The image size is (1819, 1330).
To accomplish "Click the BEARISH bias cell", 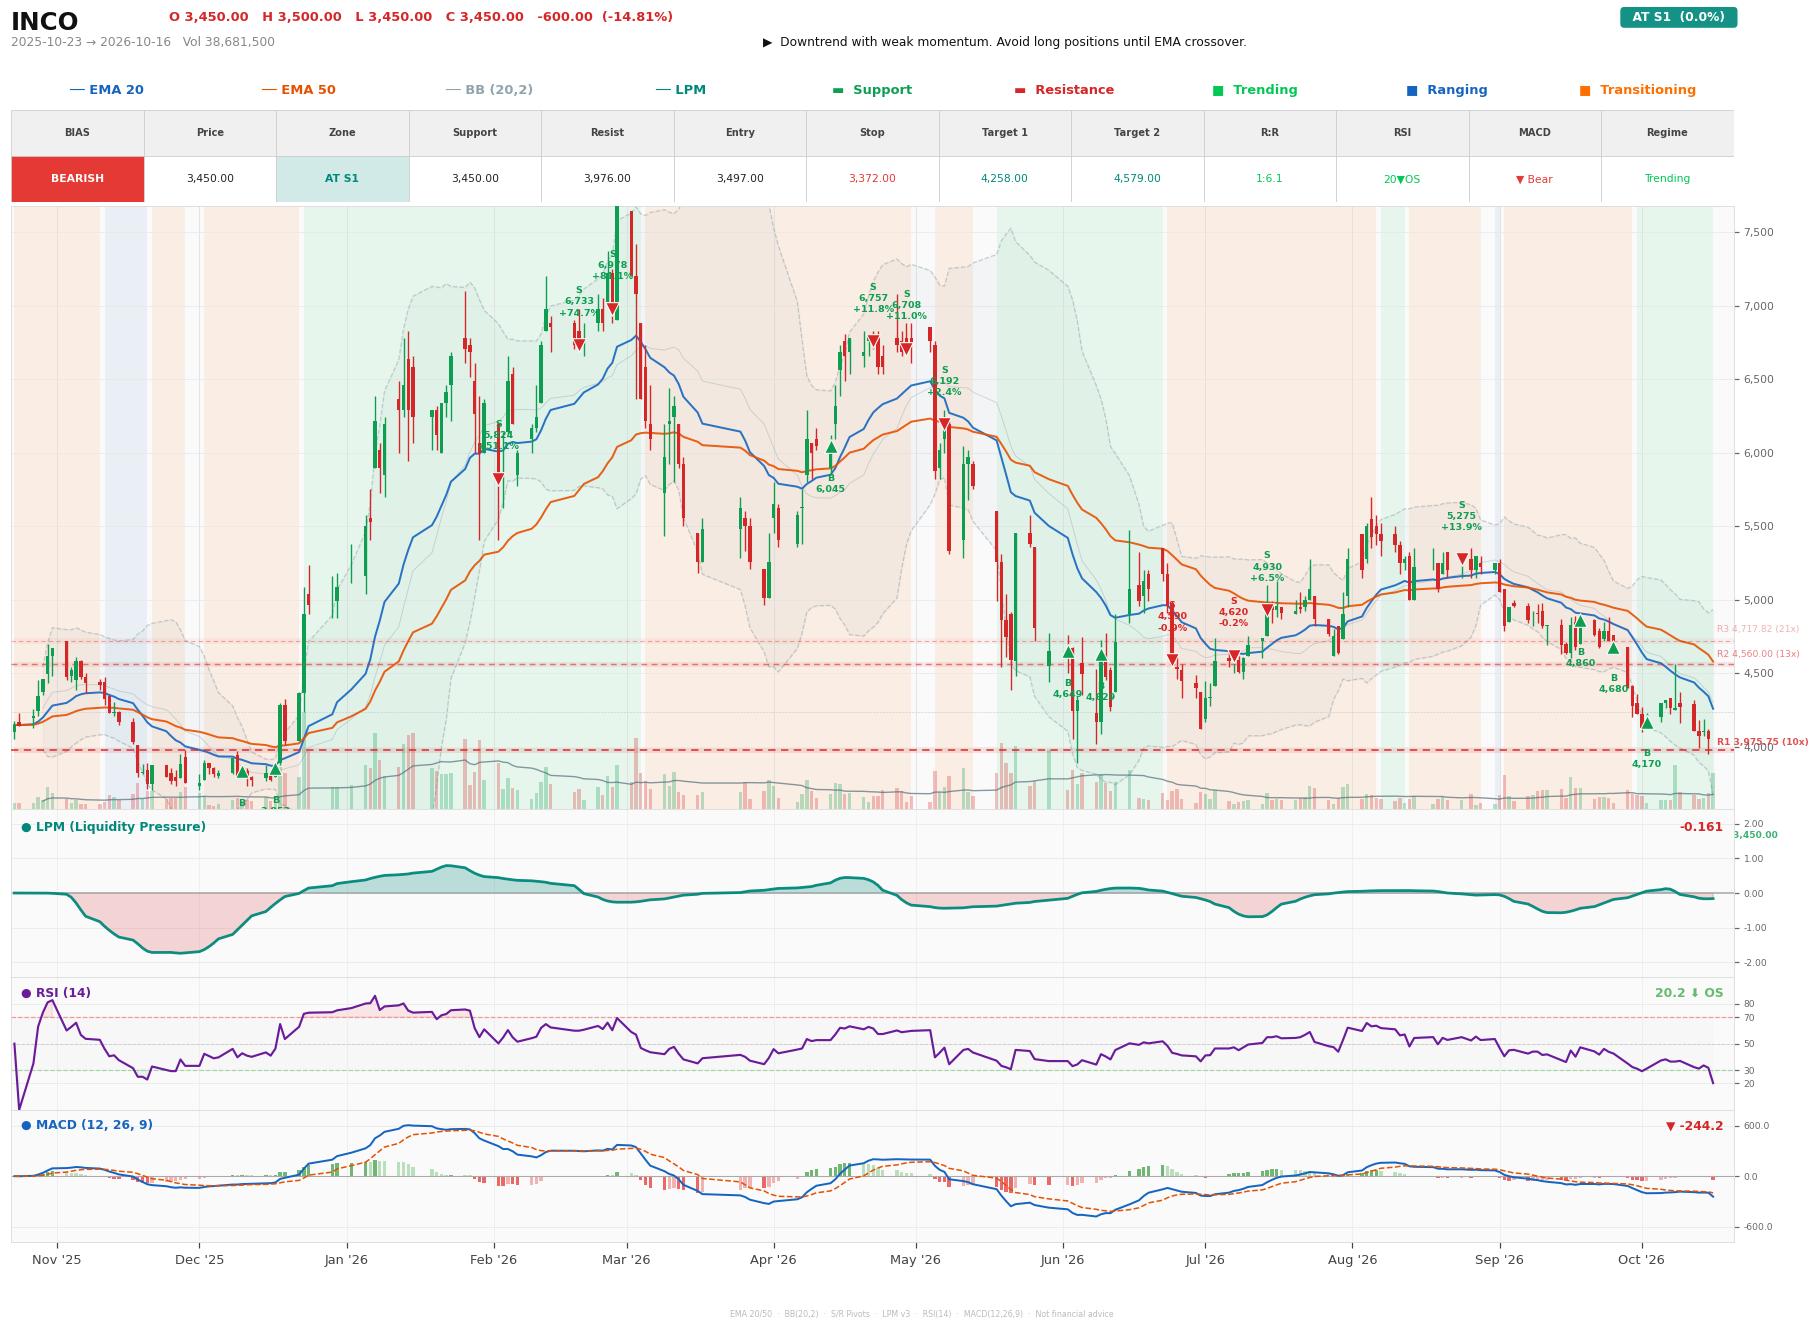I will [78, 179].
